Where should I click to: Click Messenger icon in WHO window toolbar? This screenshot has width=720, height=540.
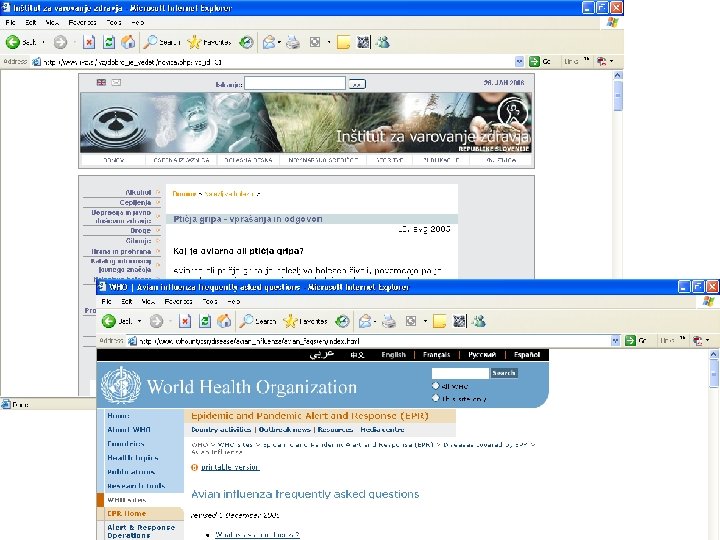(478, 321)
